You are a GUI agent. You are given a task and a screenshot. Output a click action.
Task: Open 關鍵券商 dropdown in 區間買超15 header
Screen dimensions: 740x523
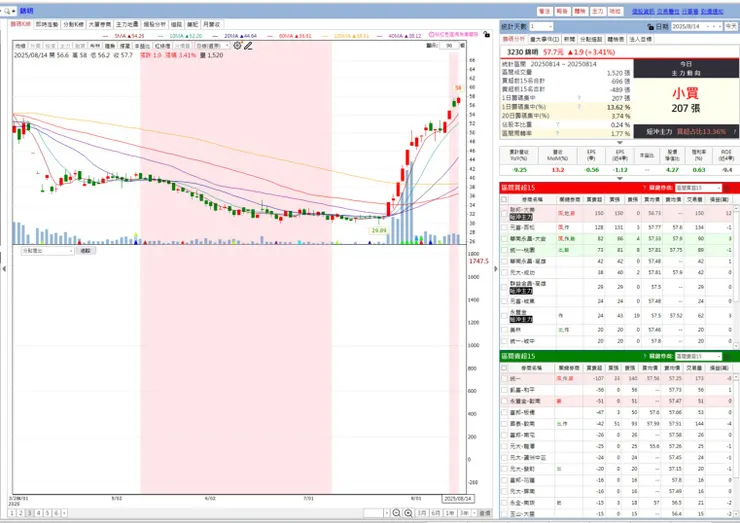(x=698, y=188)
